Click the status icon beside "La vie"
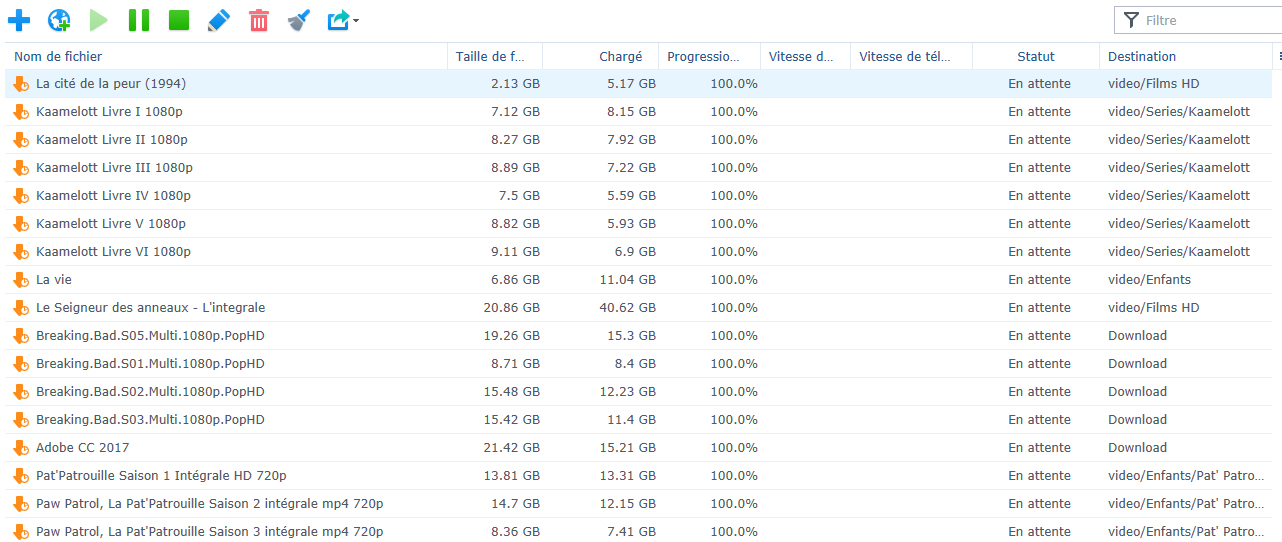 21,280
